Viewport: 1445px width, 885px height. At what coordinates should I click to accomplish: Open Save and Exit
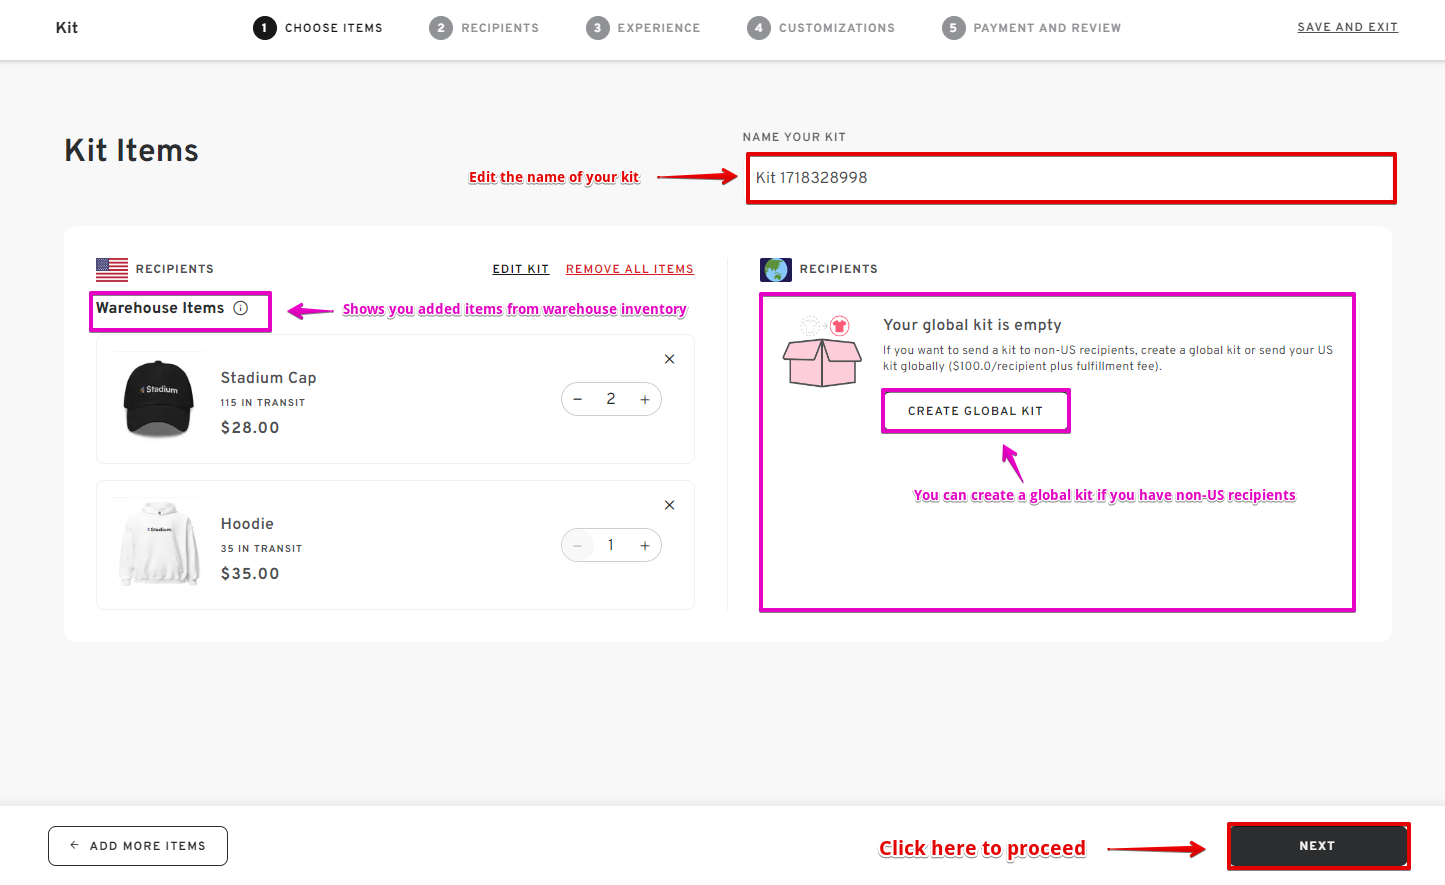point(1347,27)
